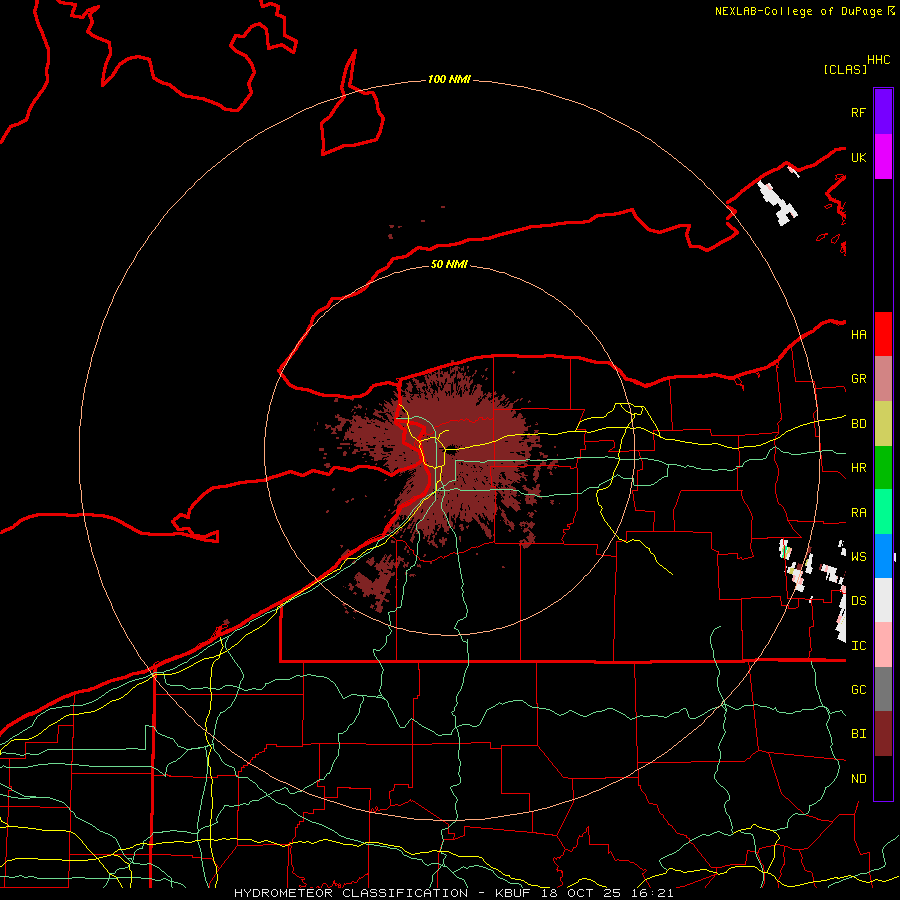Click the HR legend label
This screenshot has height=900, width=900.
(858, 468)
